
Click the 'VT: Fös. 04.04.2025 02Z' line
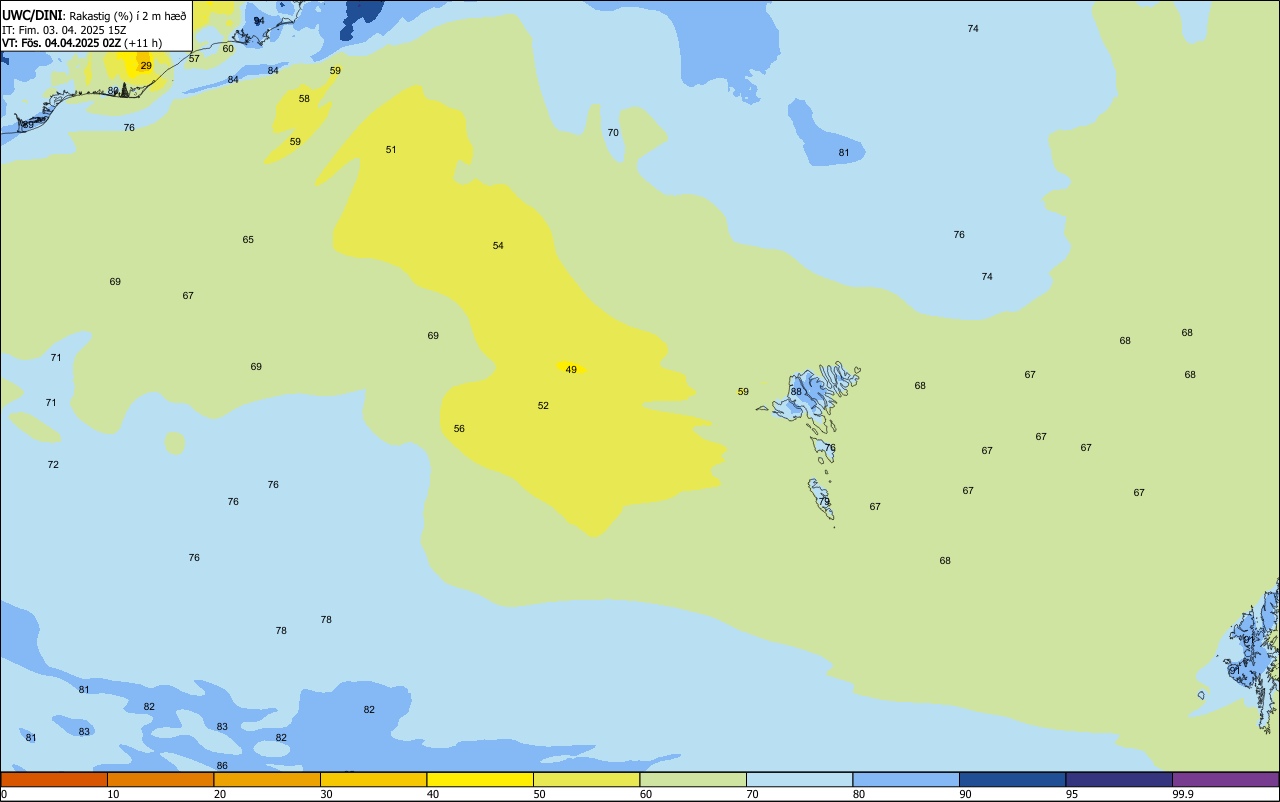(x=61, y=43)
